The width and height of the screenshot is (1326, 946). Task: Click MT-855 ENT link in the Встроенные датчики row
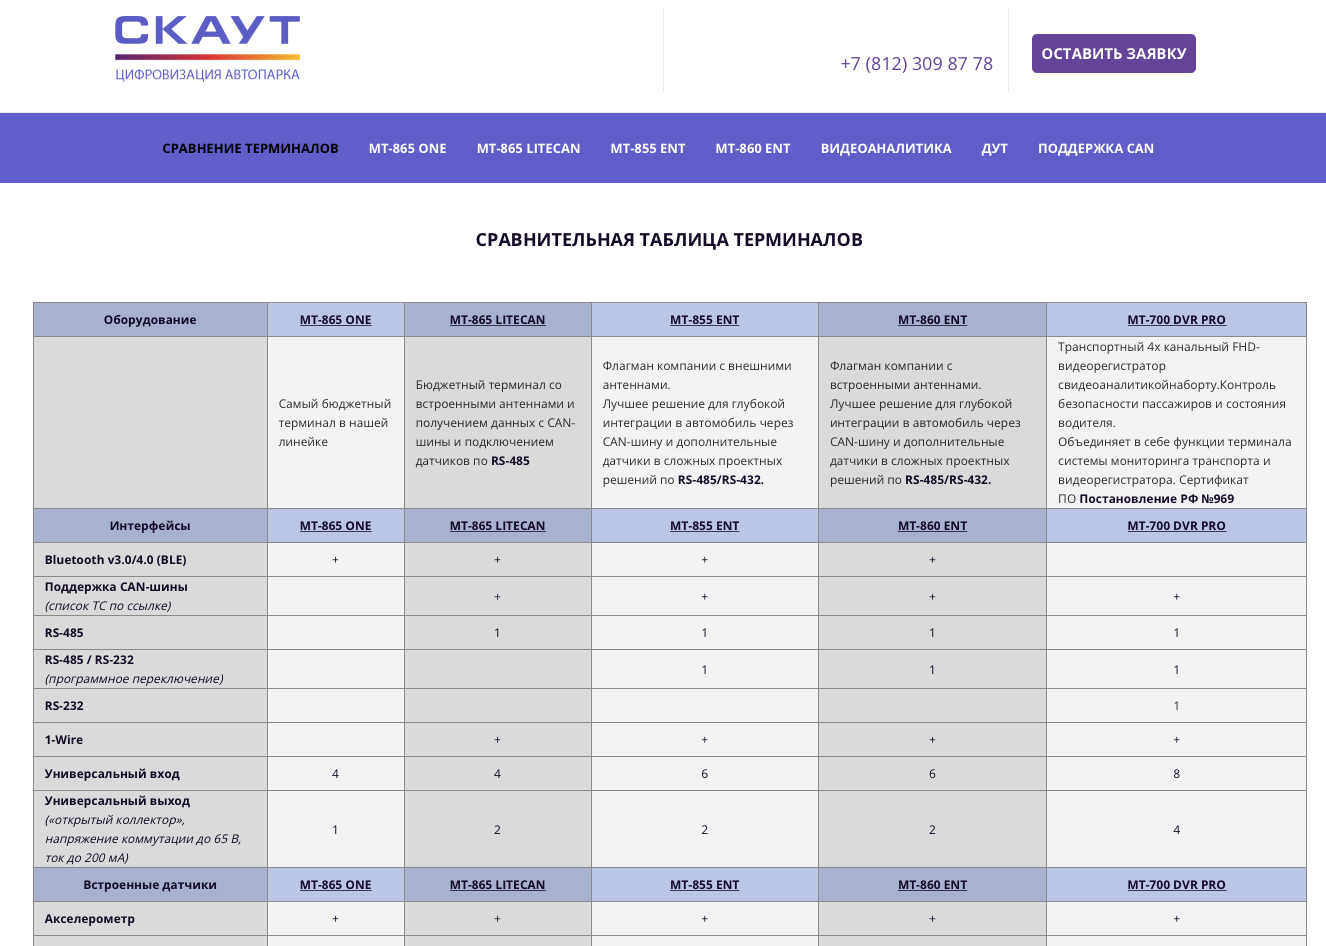704,885
